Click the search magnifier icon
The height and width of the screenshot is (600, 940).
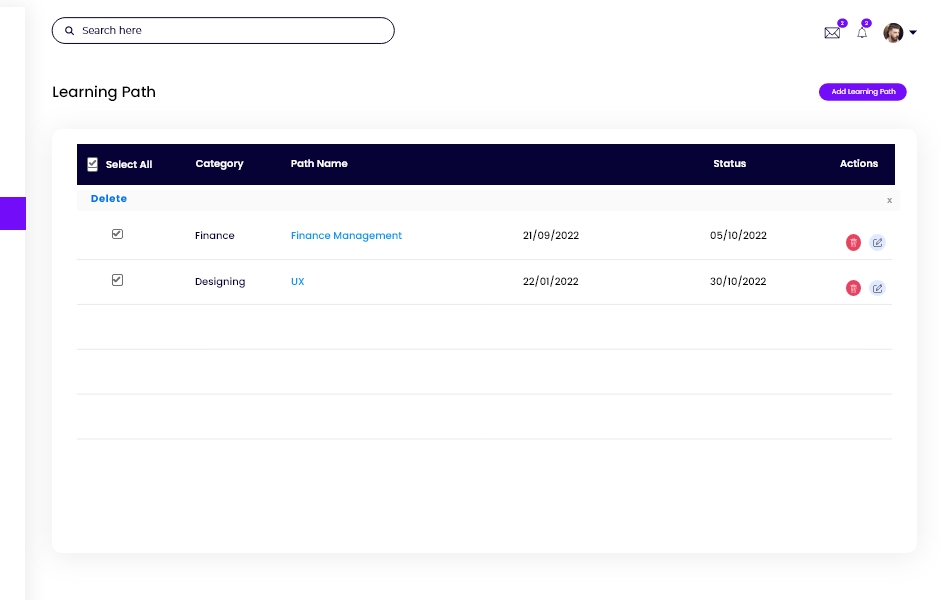click(70, 31)
